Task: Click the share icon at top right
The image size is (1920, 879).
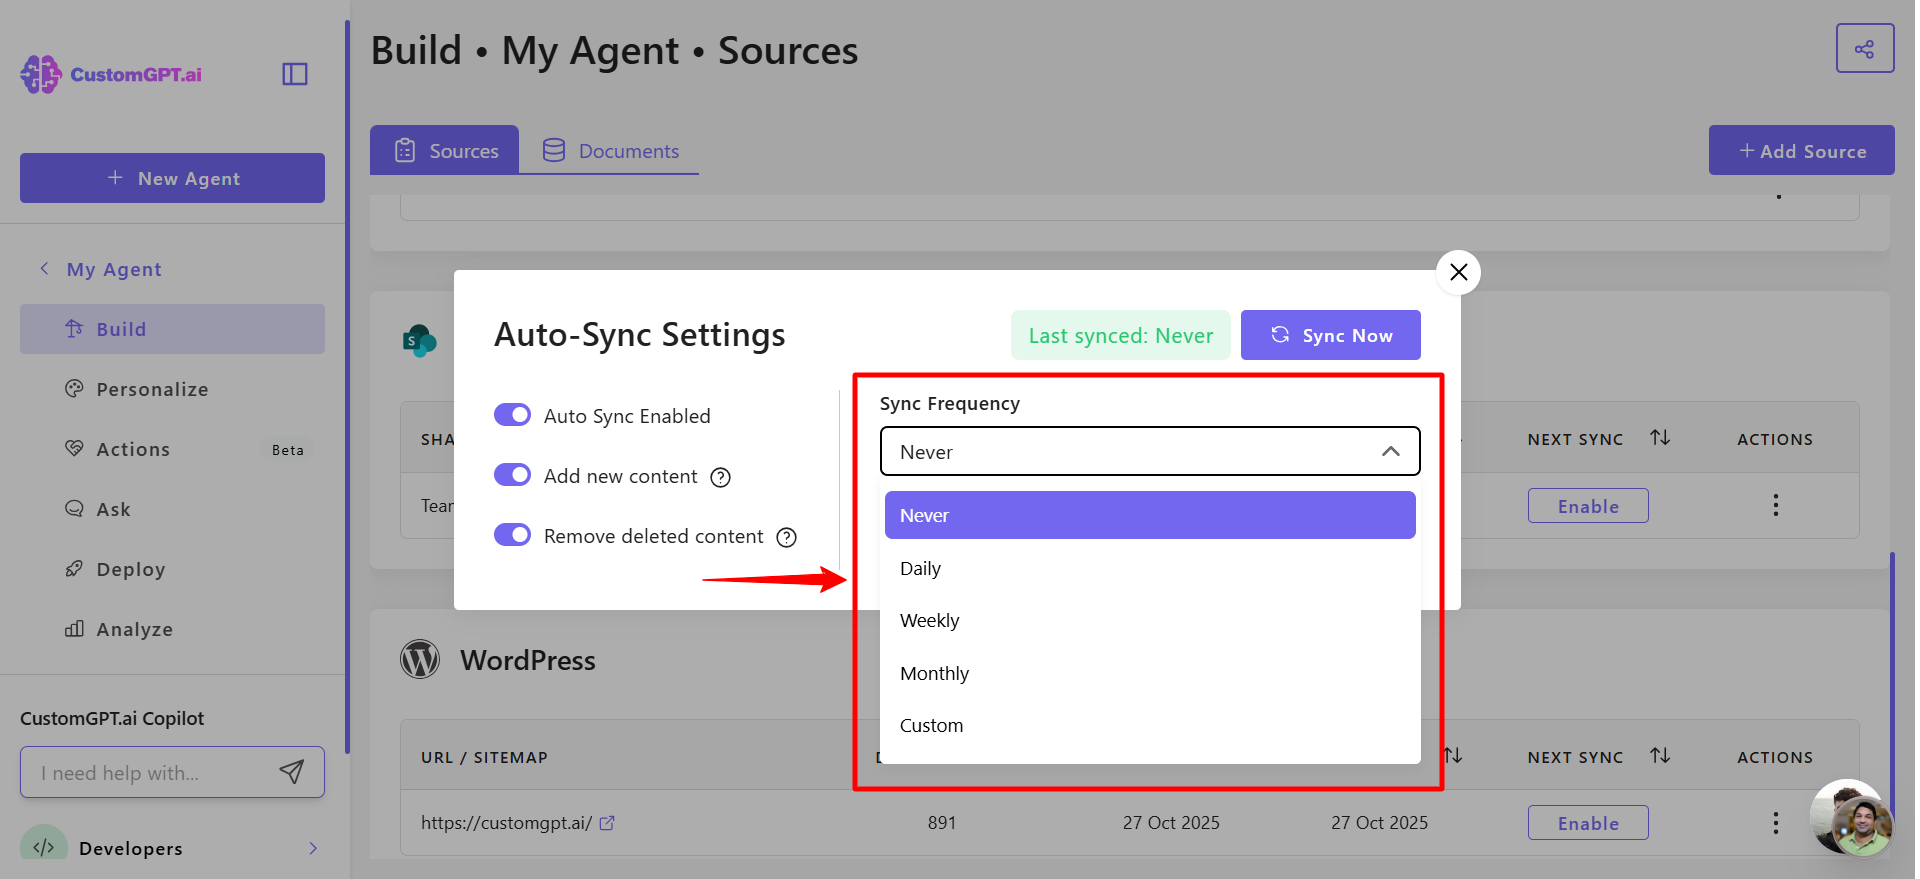Action: [1865, 49]
